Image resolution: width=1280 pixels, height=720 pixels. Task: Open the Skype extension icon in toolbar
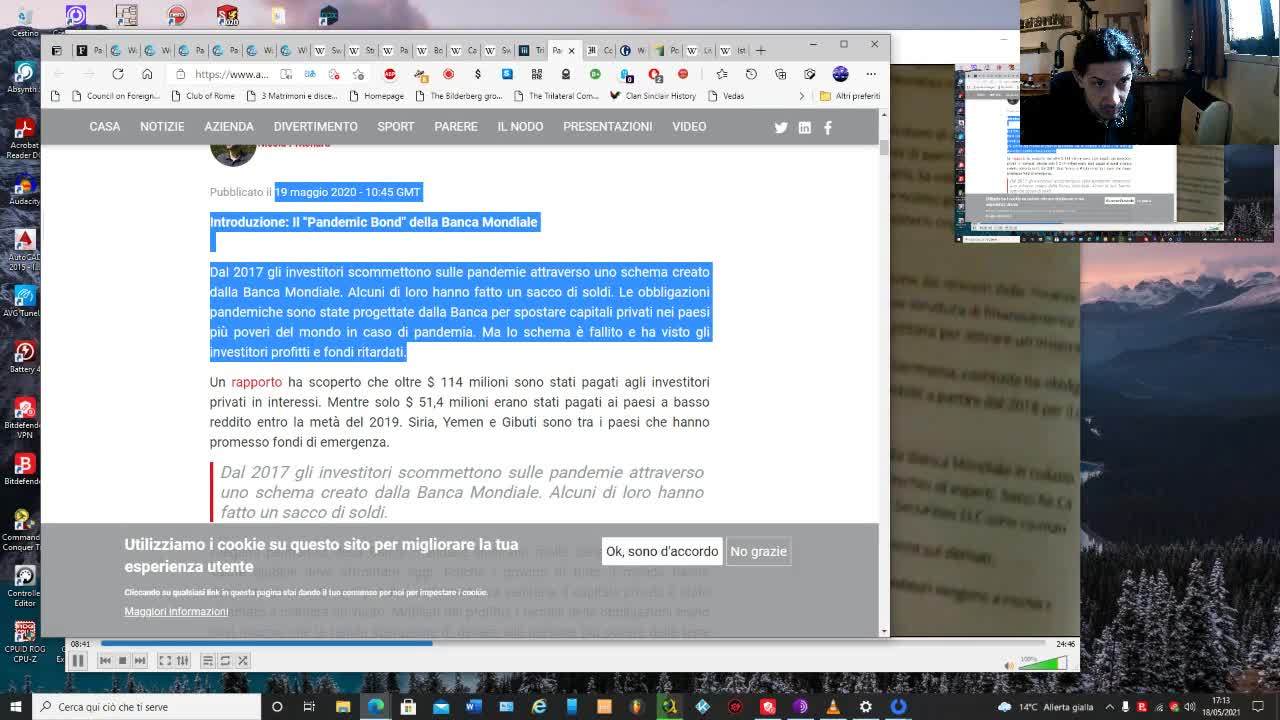click(507, 74)
